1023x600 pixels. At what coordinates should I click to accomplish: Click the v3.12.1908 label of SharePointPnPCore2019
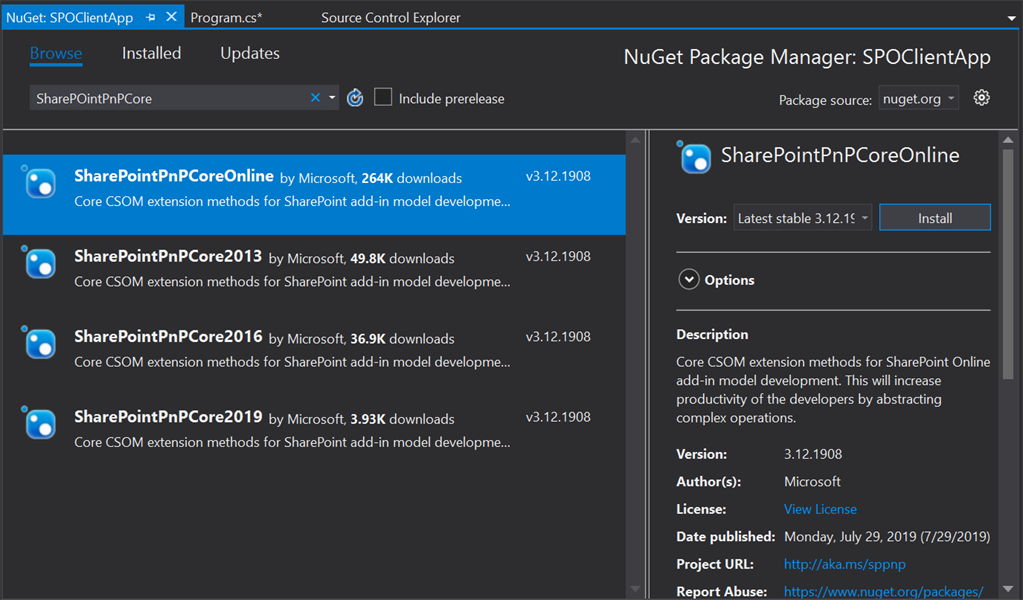point(558,417)
